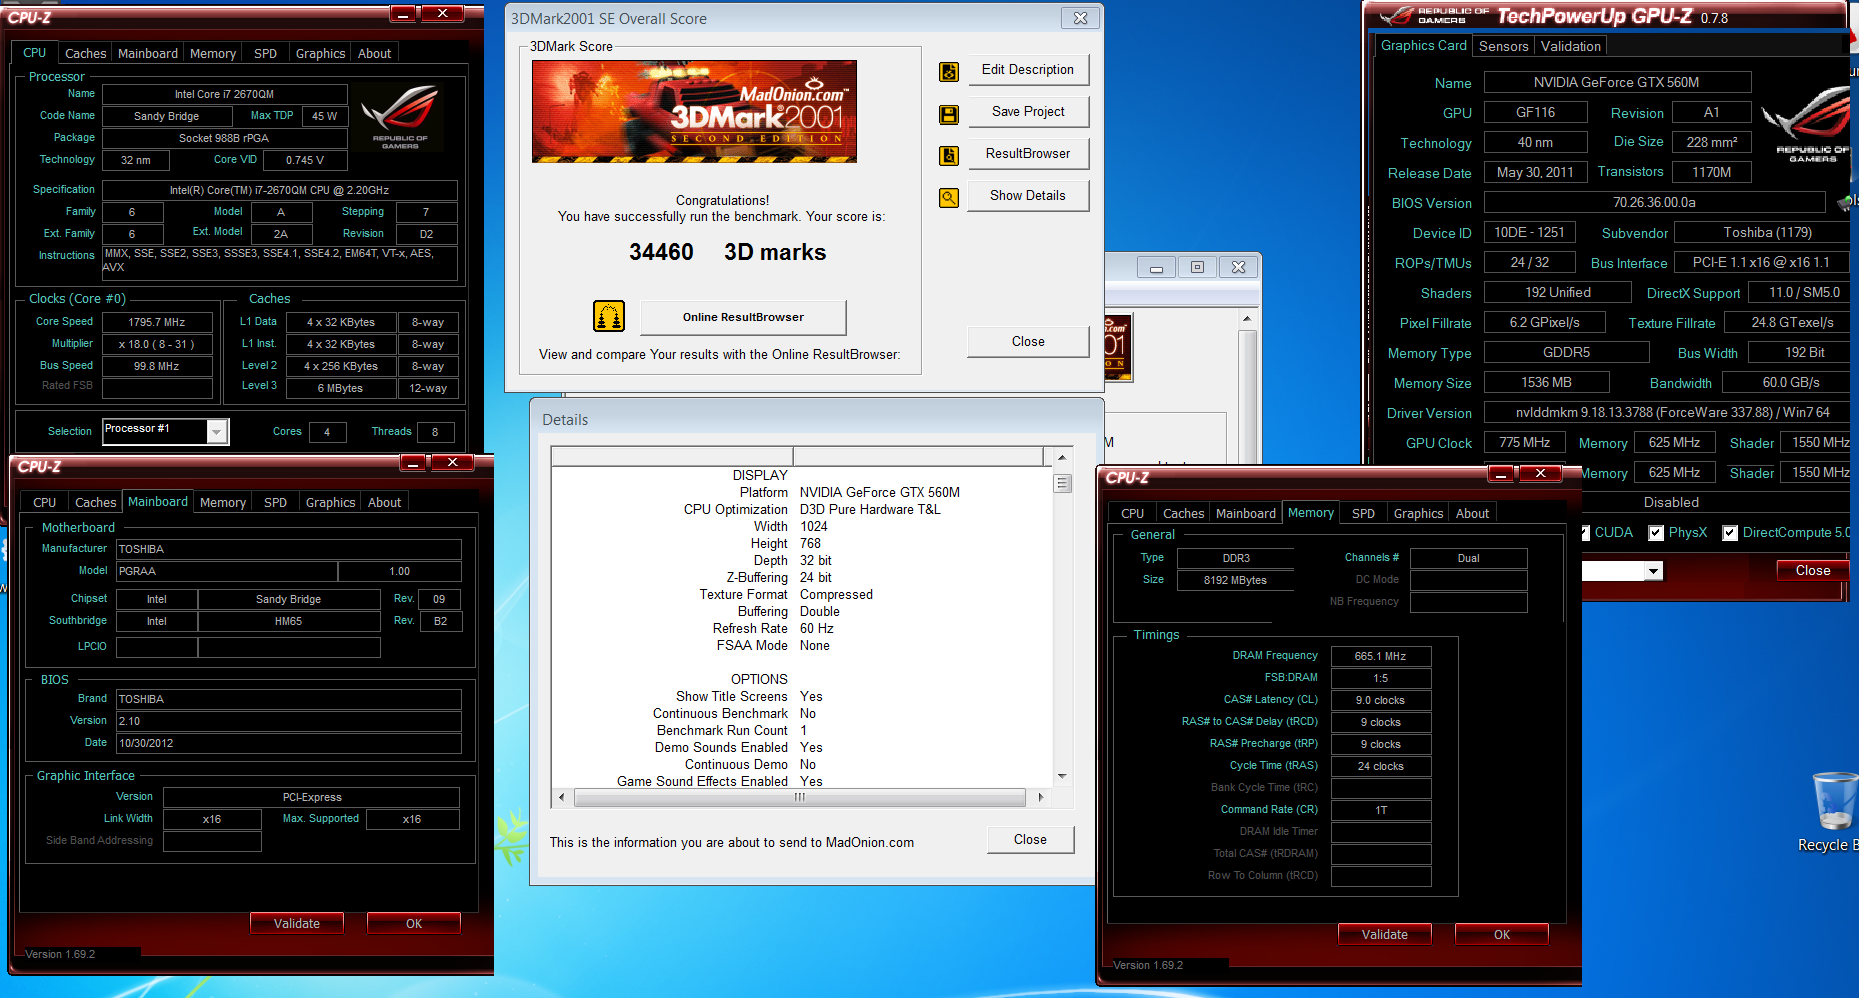The width and height of the screenshot is (1859, 998).
Task: Click the memory Size value 8192 MBytes
Action: tap(1235, 580)
